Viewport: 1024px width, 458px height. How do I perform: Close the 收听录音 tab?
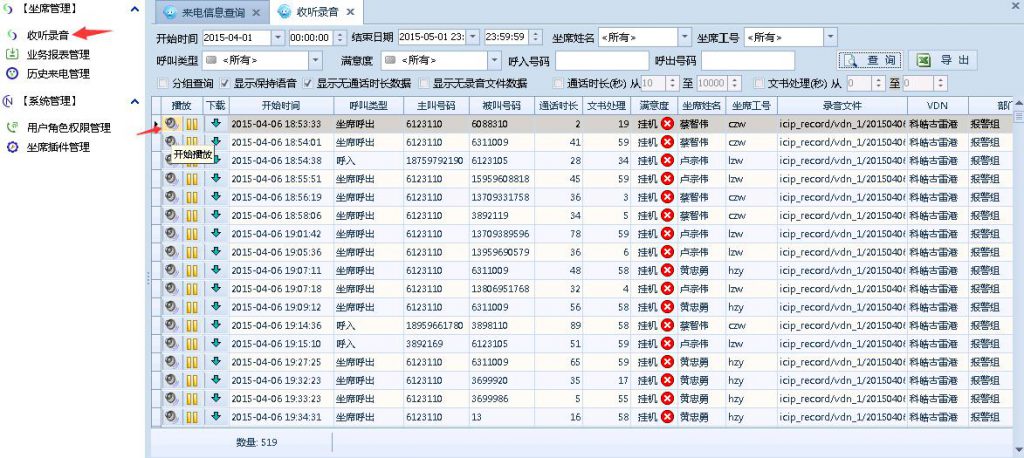tap(349, 13)
